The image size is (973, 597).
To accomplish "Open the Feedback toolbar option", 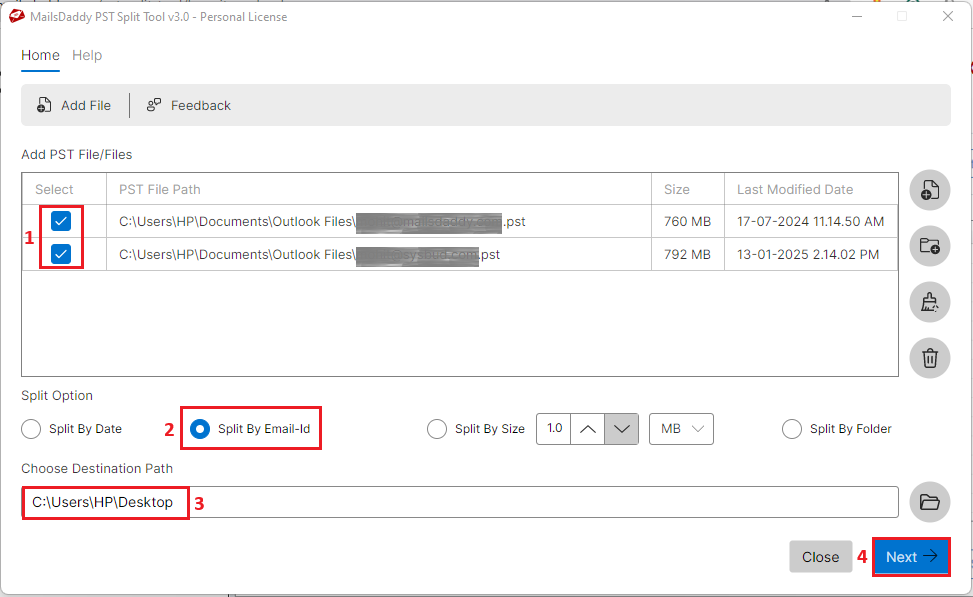I will [x=189, y=105].
